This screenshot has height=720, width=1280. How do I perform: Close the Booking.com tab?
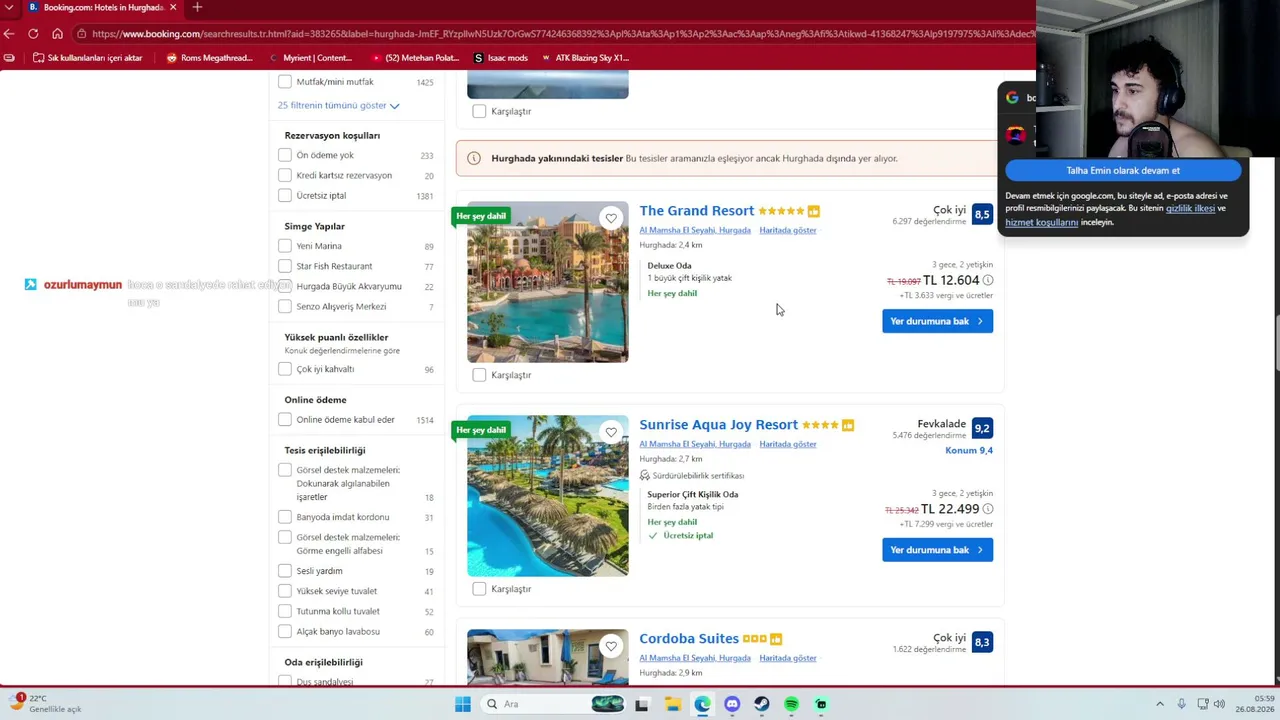pyautogui.click(x=173, y=7)
